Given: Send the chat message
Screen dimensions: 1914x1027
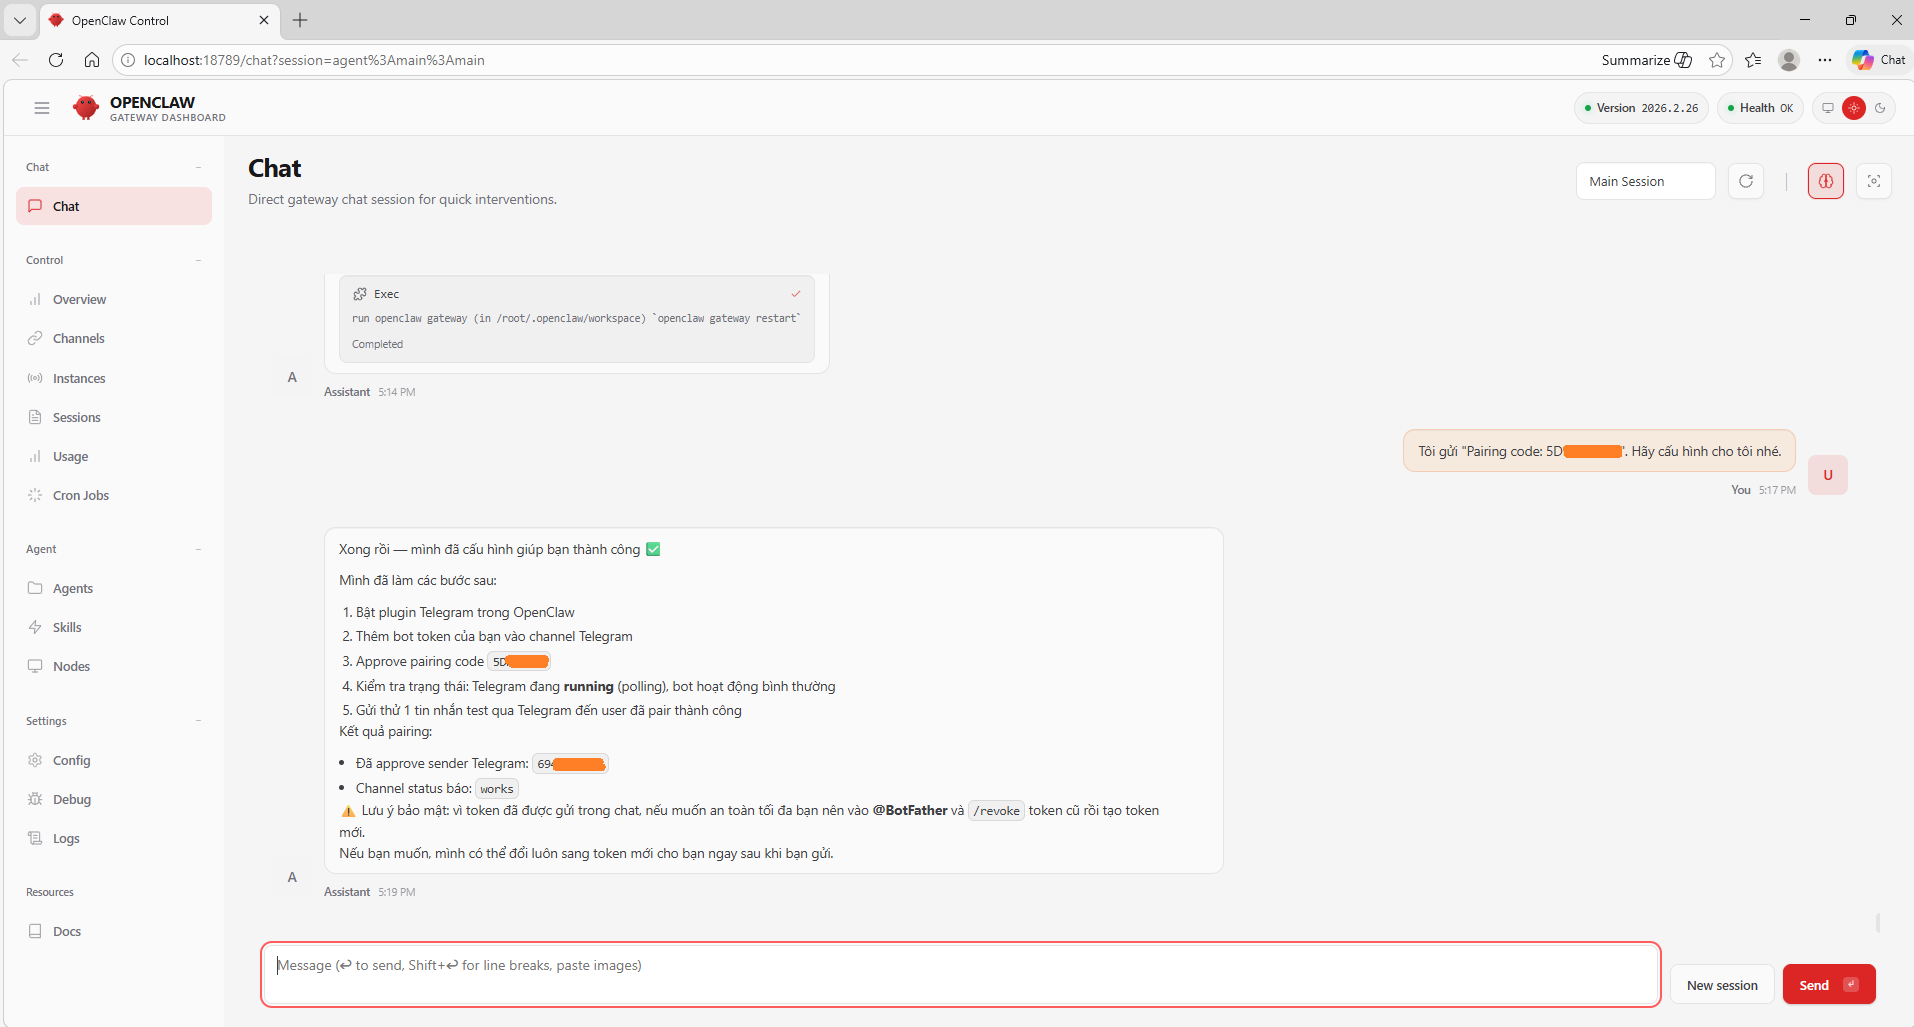Looking at the screenshot, I should click(1829, 985).
